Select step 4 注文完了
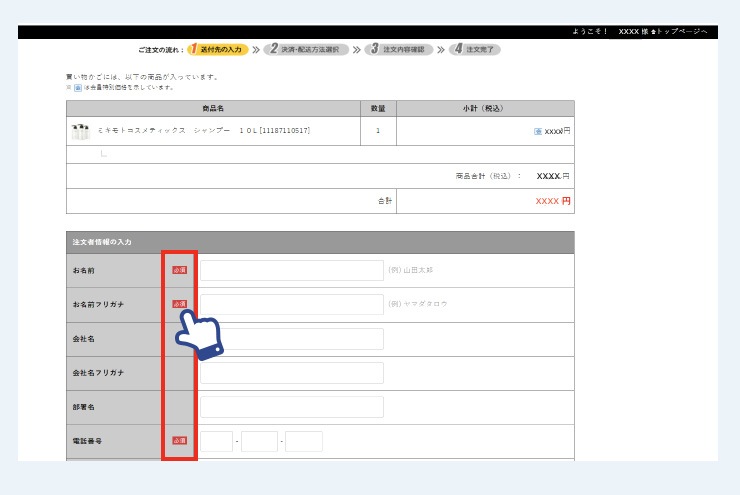This screenshot has height=495, width=740. pos(475,49)
